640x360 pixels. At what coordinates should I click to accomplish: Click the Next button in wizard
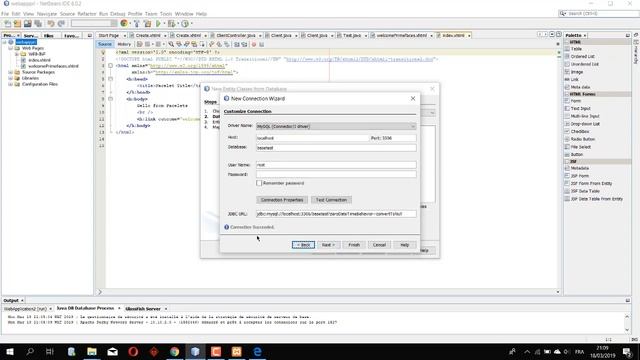click(328, 245)
